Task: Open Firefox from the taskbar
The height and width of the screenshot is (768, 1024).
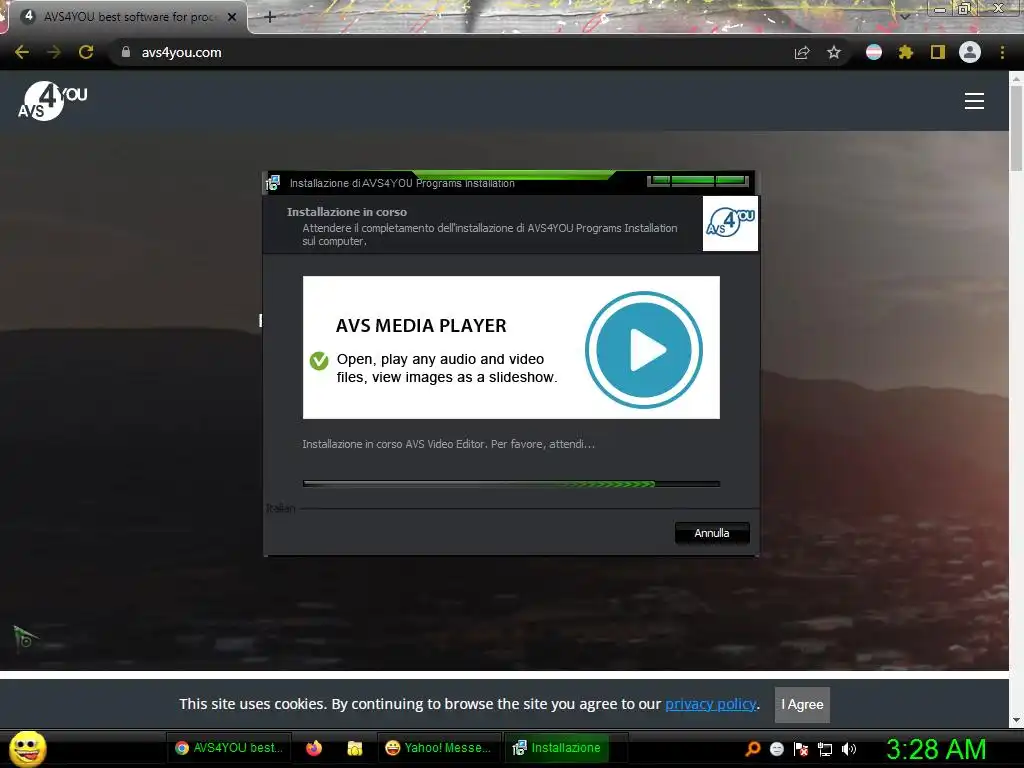Action: [x=314, y=748]
